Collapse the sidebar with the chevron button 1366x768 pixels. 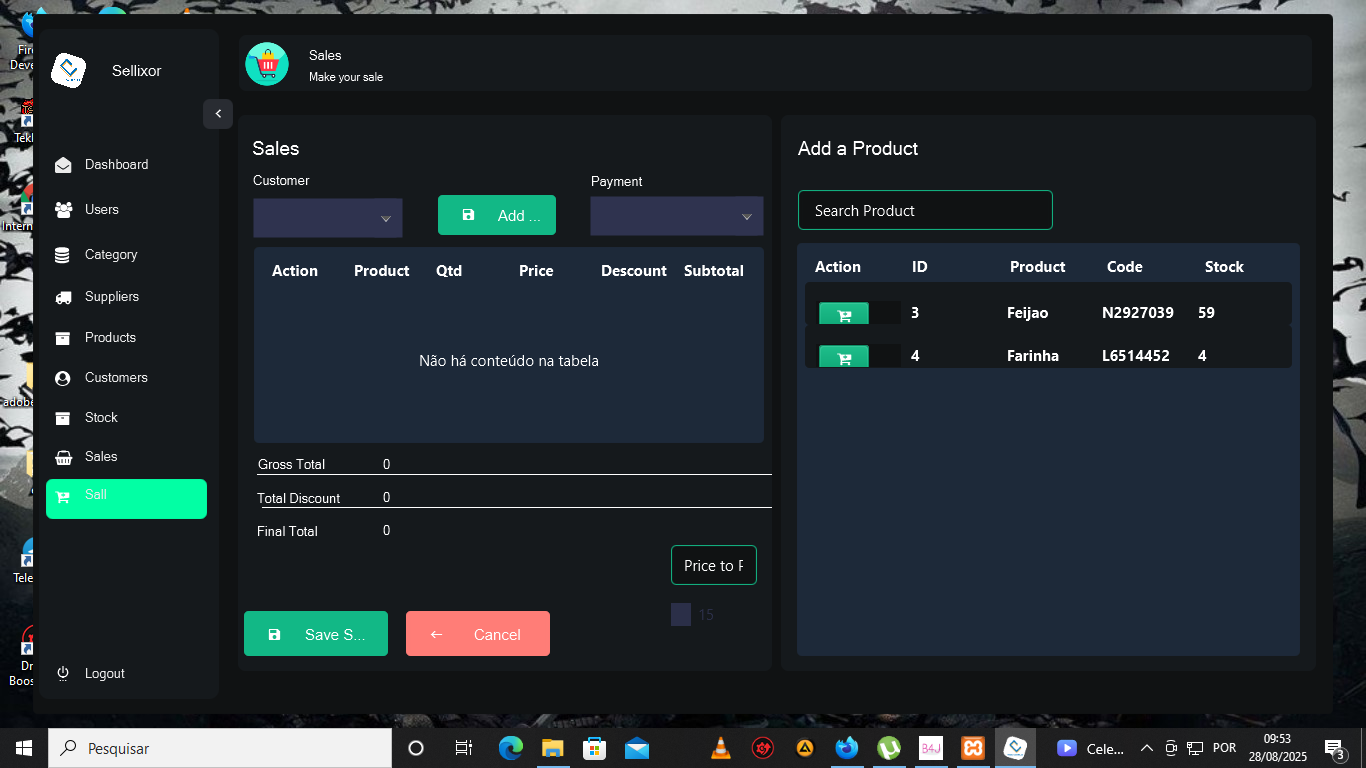[218, 114]
